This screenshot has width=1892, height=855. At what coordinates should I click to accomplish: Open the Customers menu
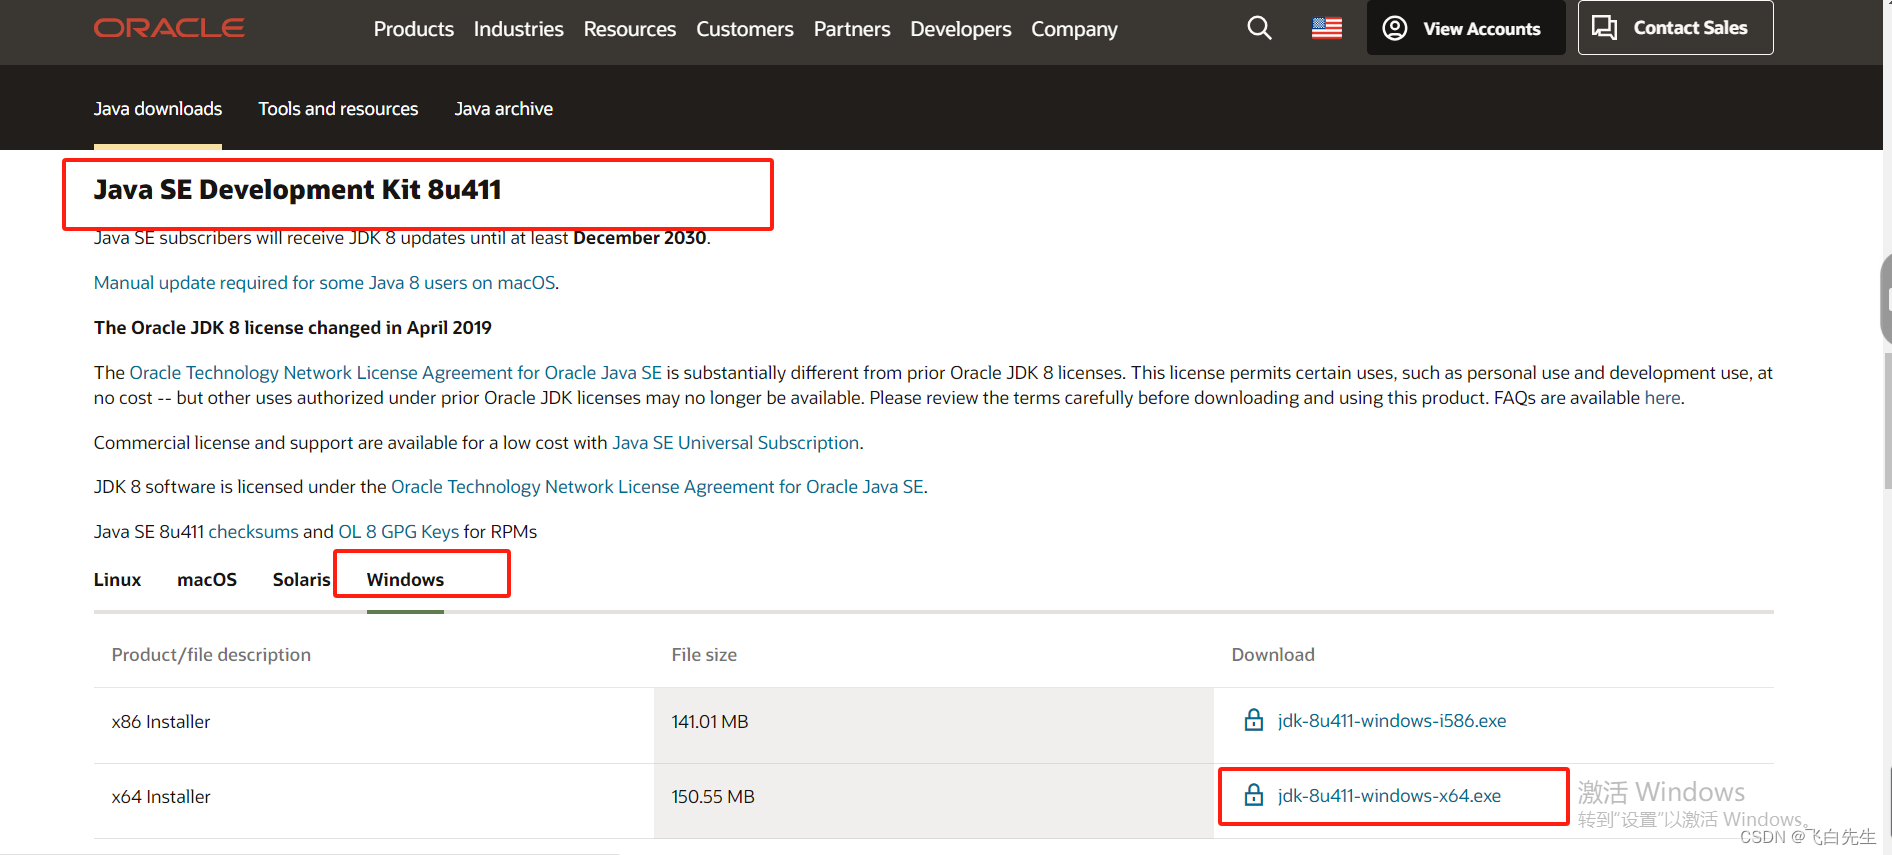coord(745,29)
